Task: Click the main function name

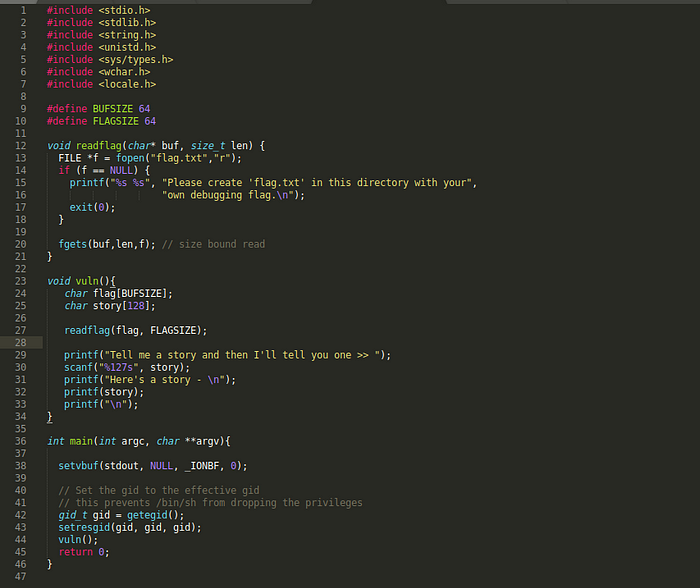Action: pos(81,441)
